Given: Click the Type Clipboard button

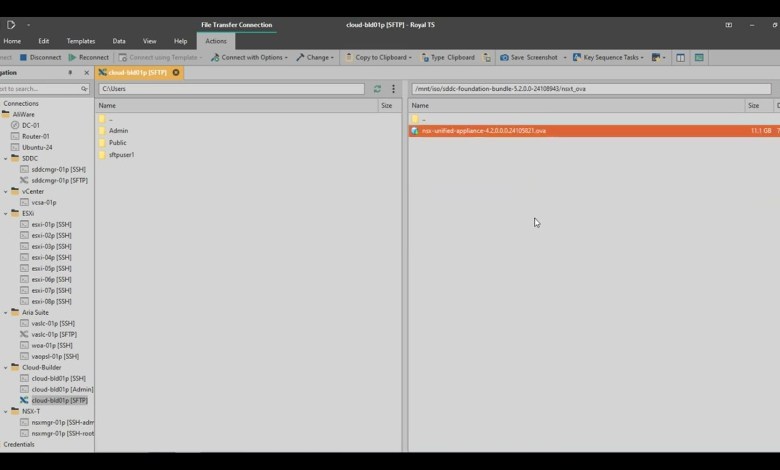Looking at the screenshot, I should [448, 57].
